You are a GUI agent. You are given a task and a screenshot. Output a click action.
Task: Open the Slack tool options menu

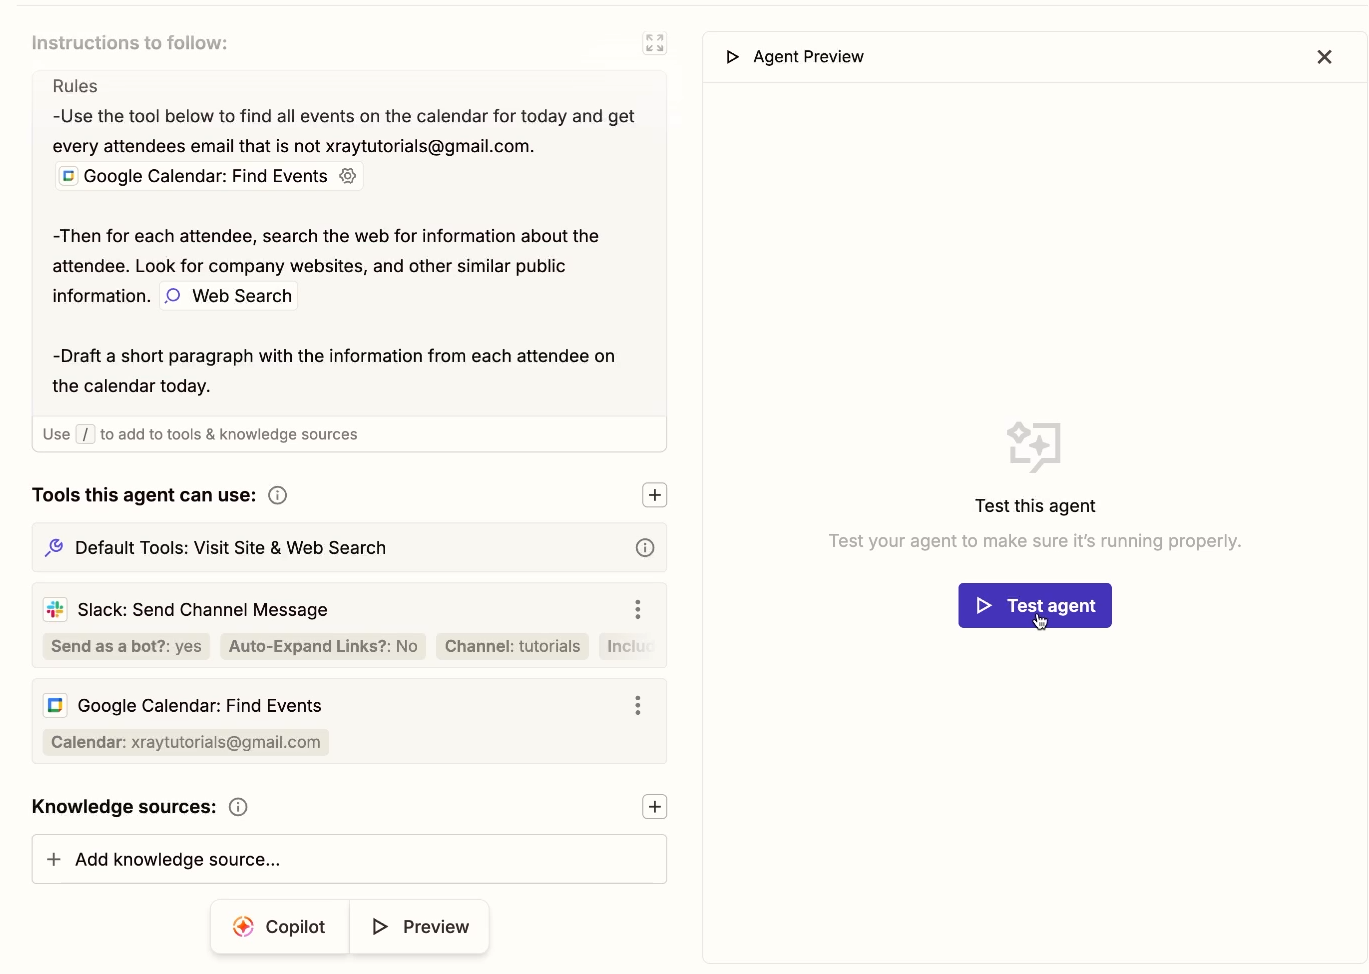point(637,609)
